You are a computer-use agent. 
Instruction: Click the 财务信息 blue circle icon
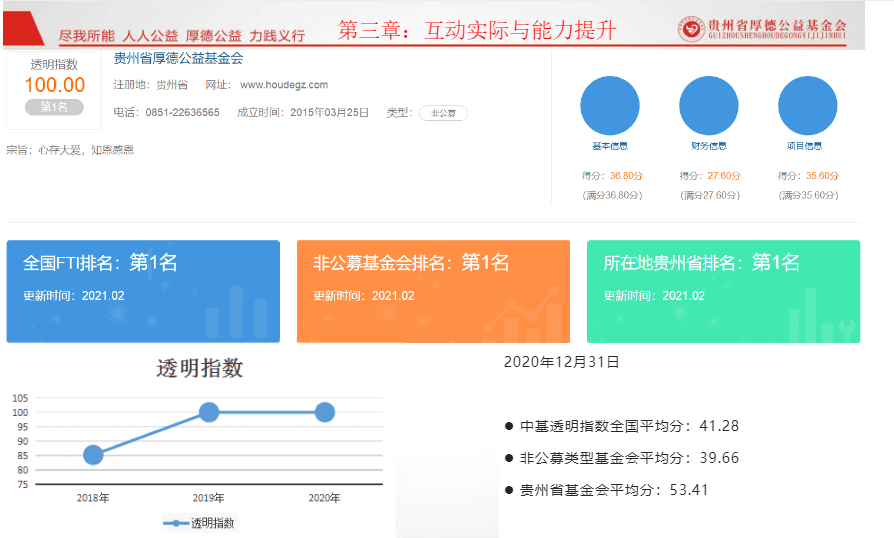[x=708, y=106]
